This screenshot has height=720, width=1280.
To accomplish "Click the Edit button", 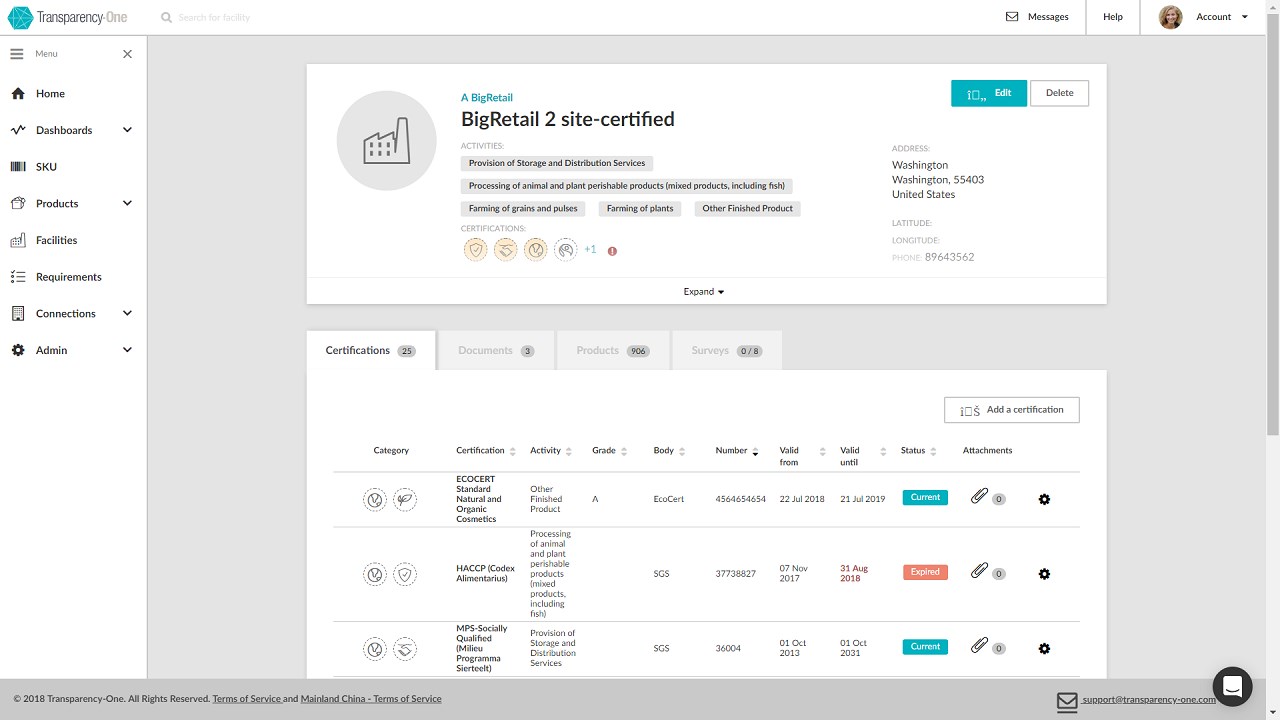I will (x=989, y=93).
